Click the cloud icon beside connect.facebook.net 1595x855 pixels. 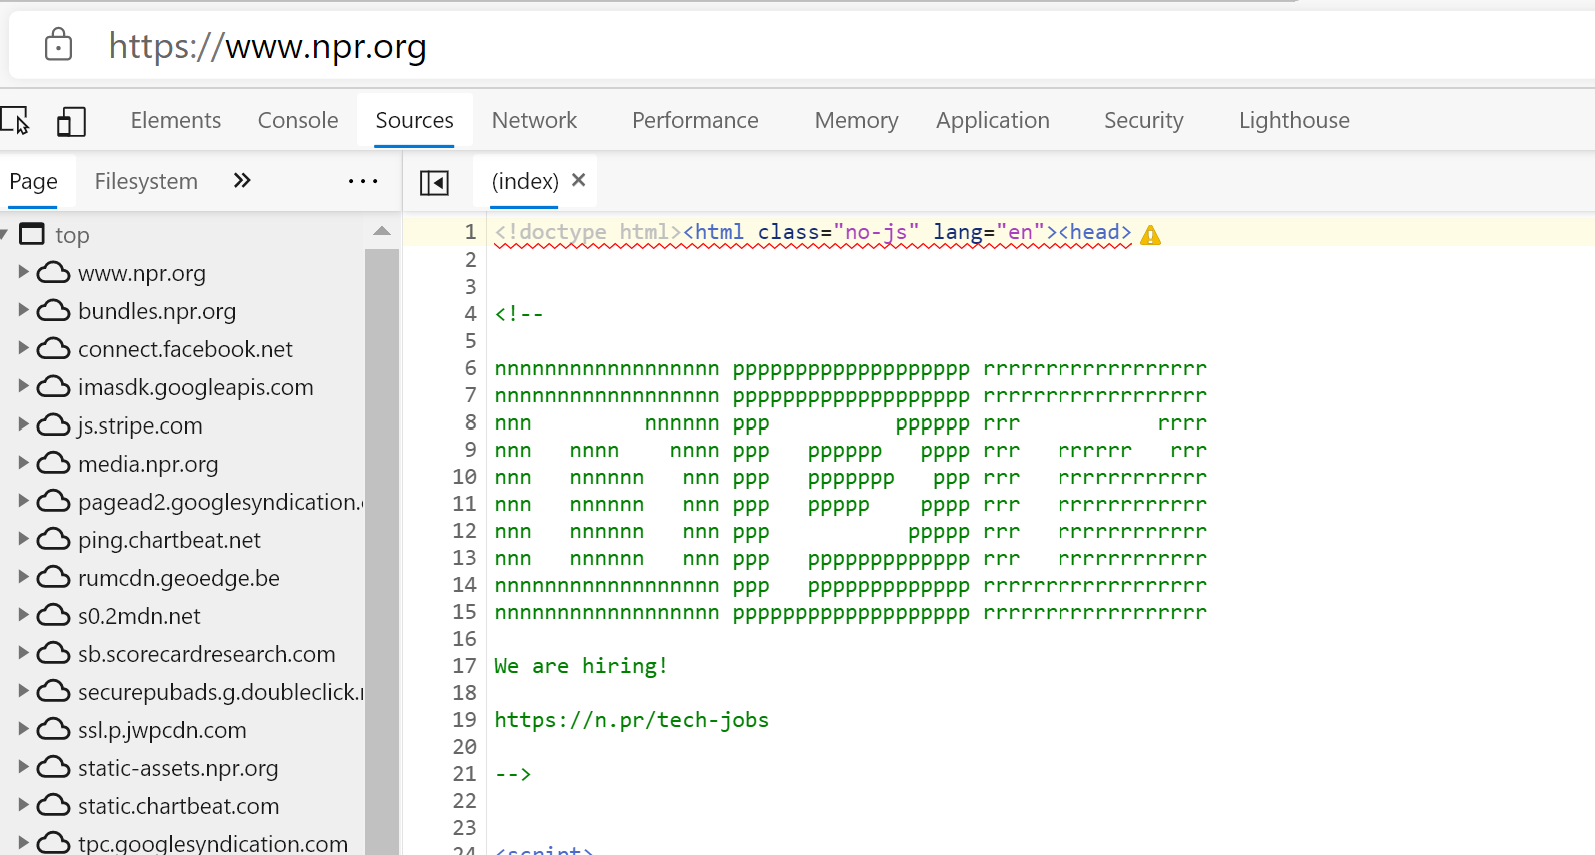(x=53, y=349)
